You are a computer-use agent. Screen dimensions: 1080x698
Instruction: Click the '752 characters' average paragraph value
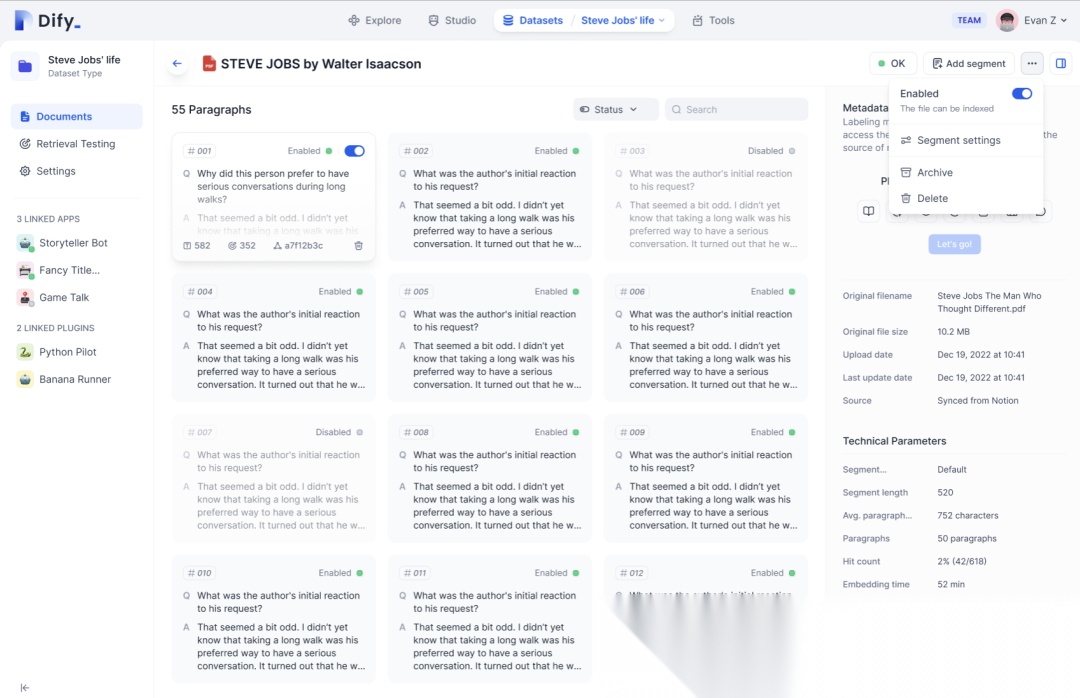tap(968, 515)
